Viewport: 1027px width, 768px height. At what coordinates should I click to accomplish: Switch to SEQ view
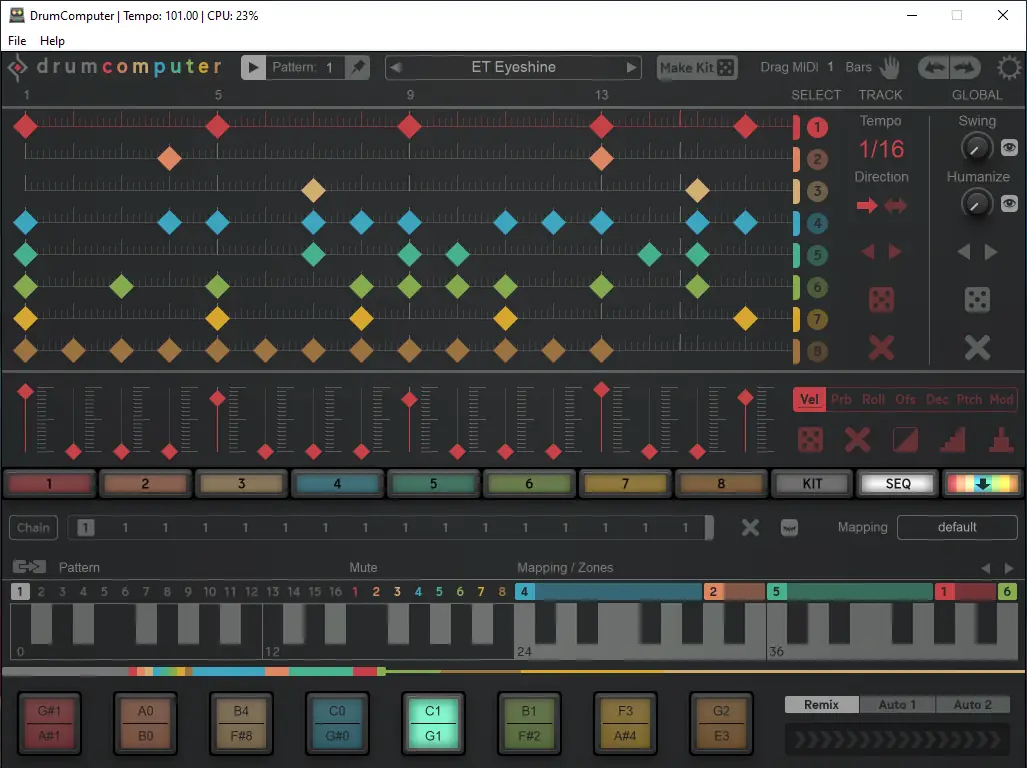tap(898, 484)
